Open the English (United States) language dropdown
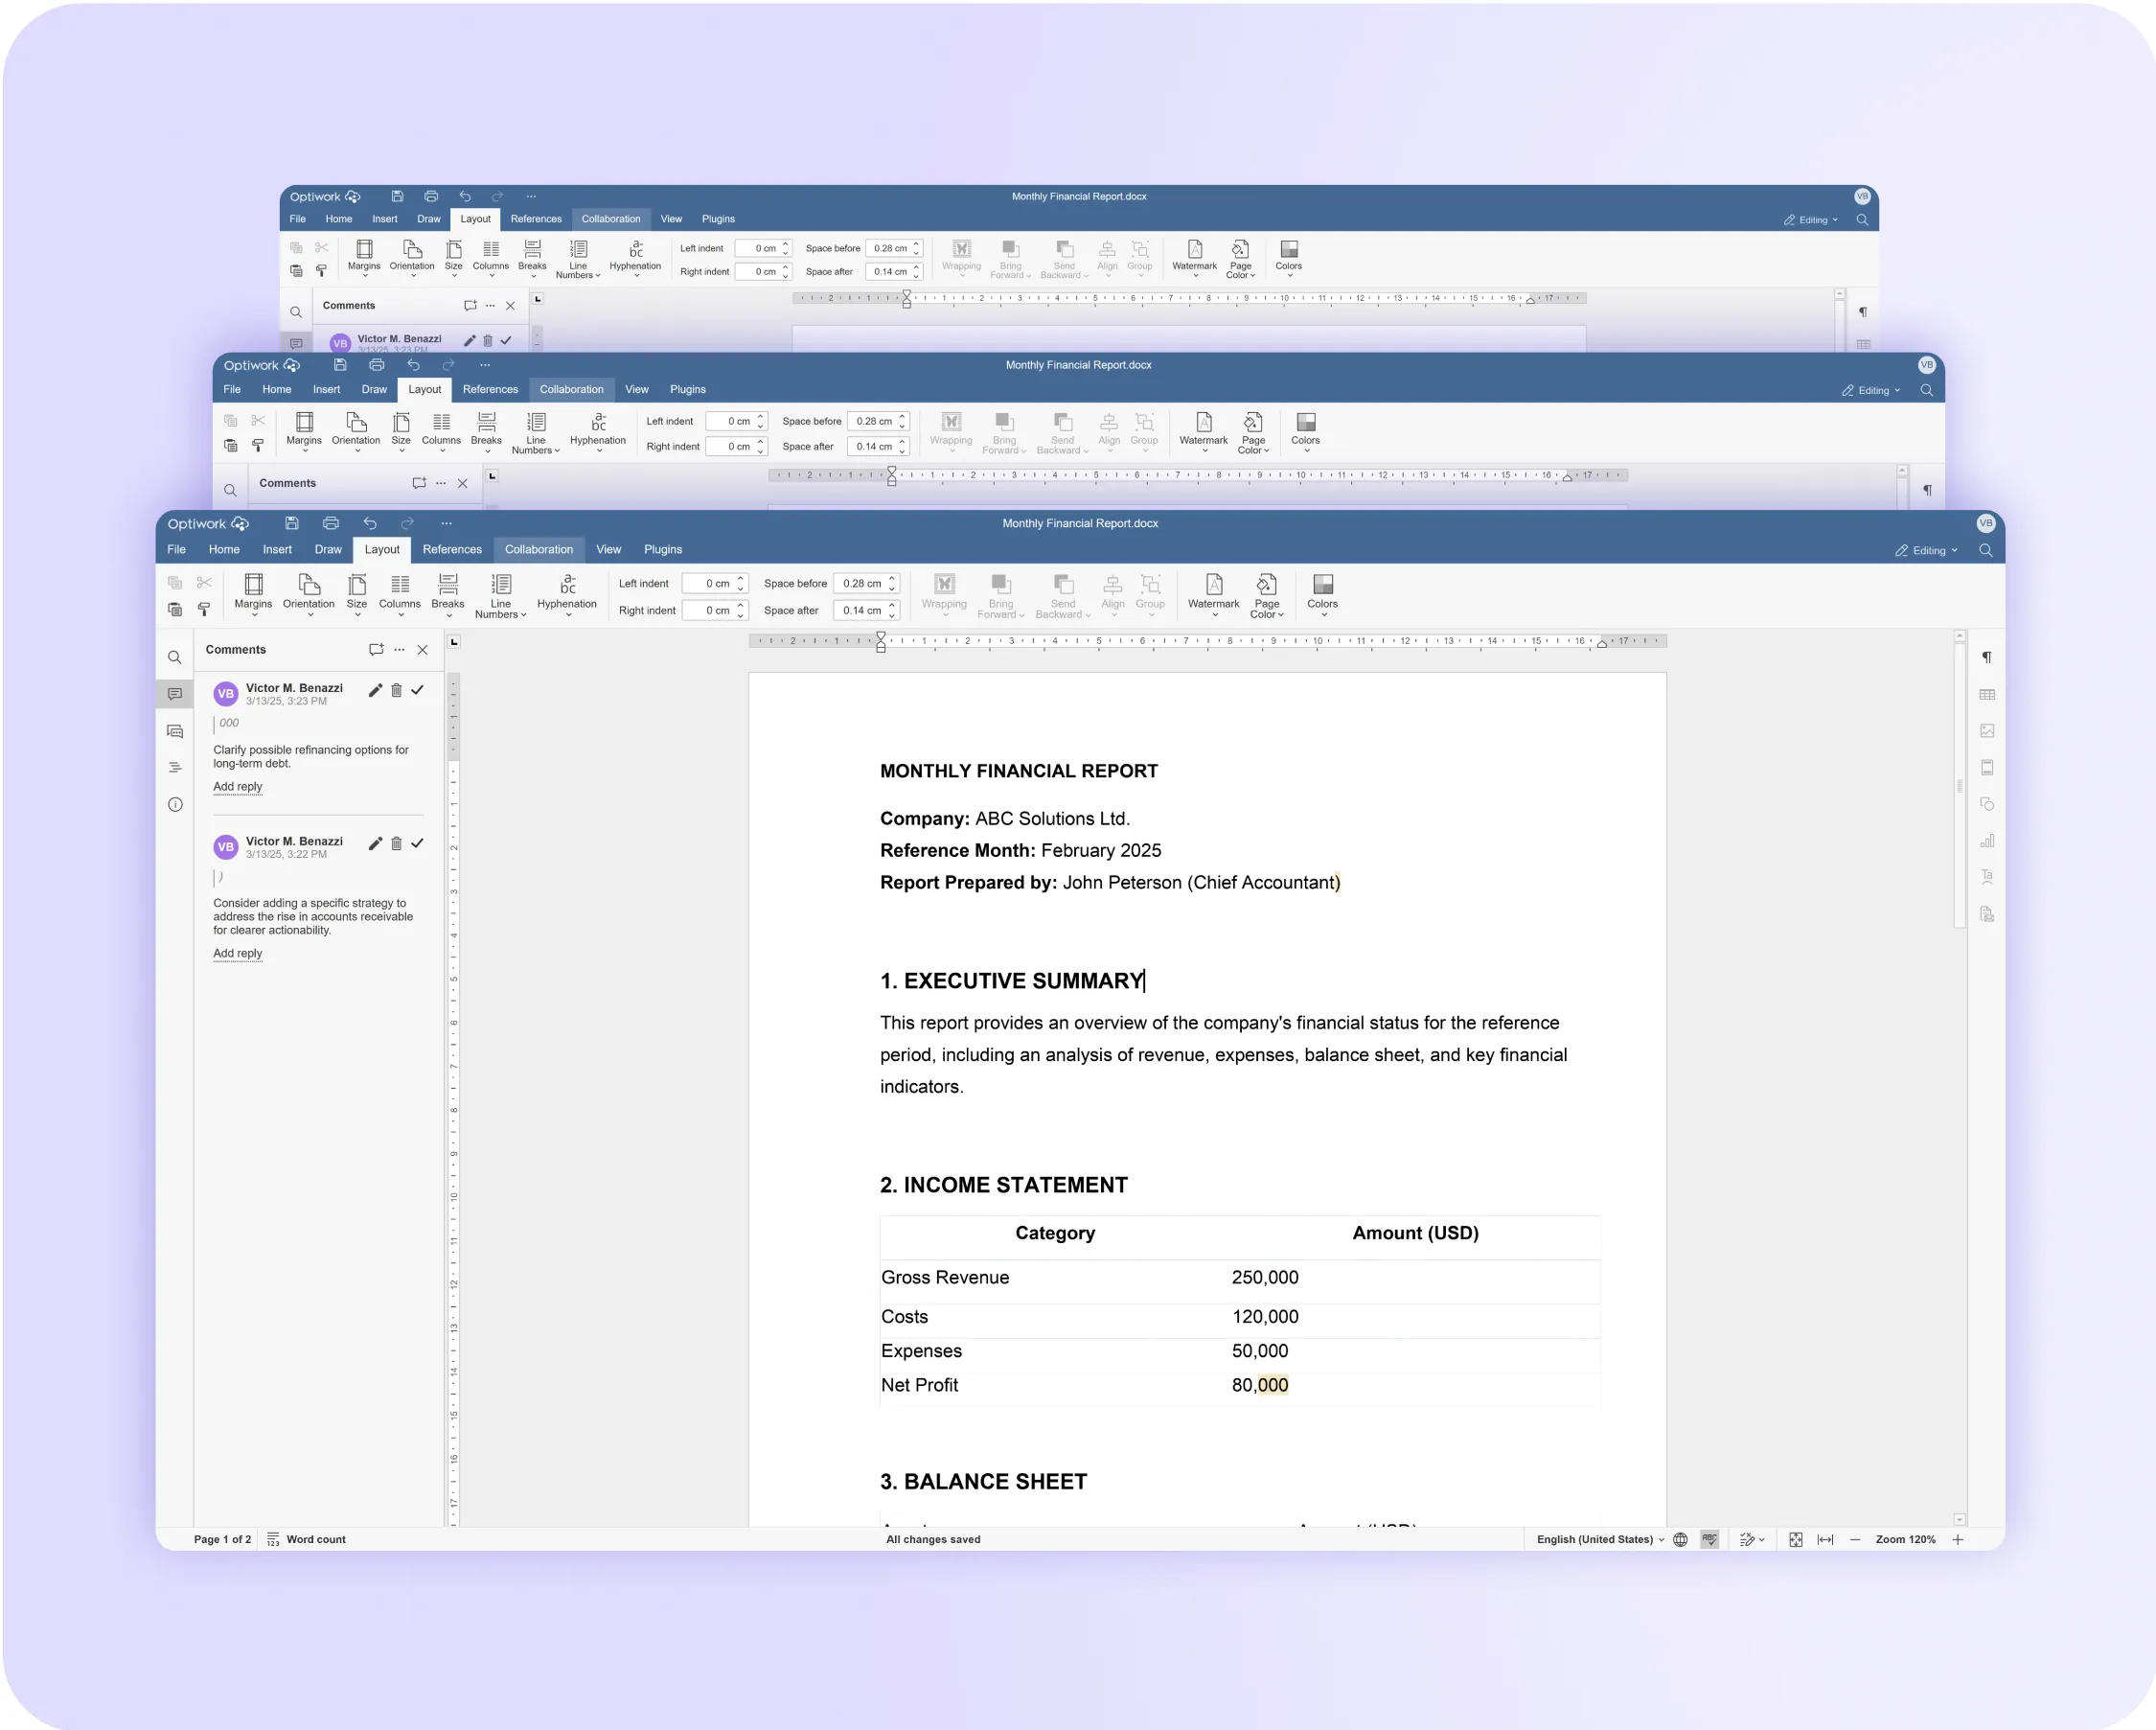This screenshot has width=2156, height=1730. tap(1600, 1540)
